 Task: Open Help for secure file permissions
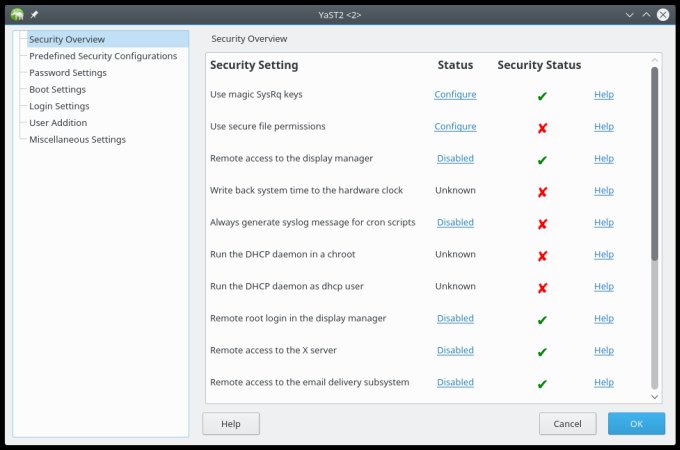pyautogui.click(x=604, y=127)
